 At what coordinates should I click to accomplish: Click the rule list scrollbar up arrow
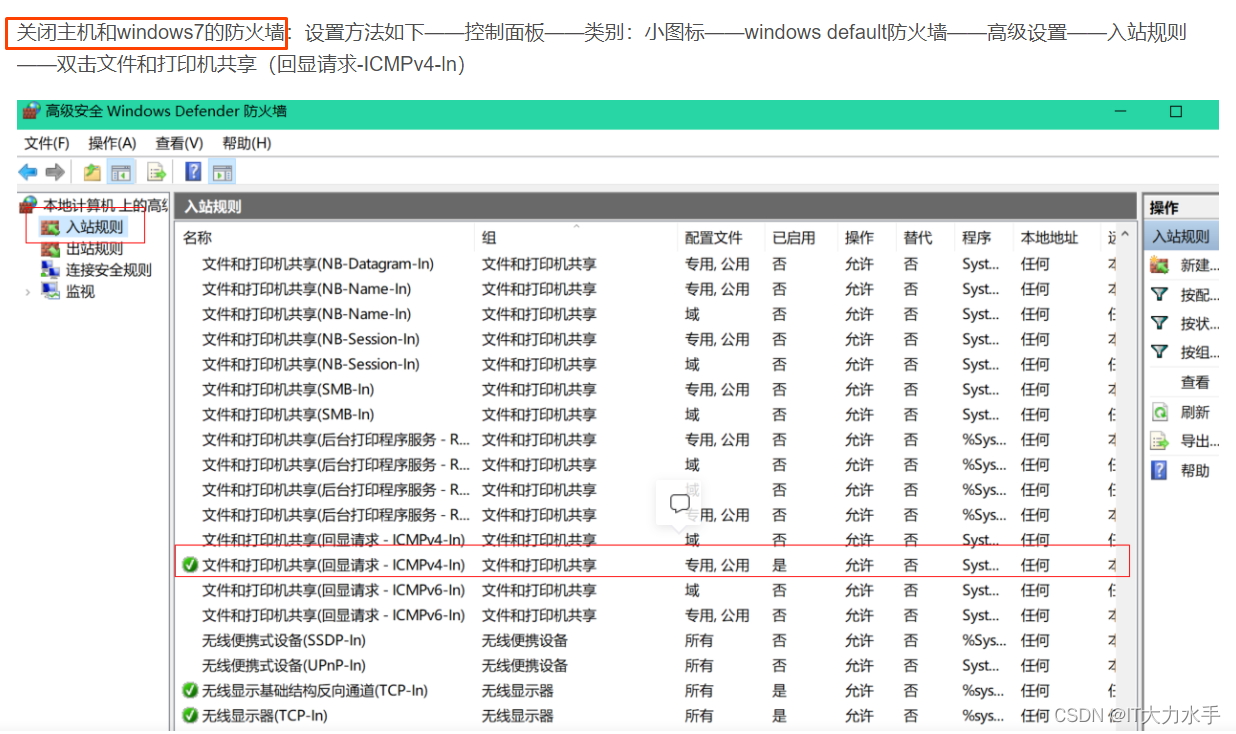[1124, 236]
